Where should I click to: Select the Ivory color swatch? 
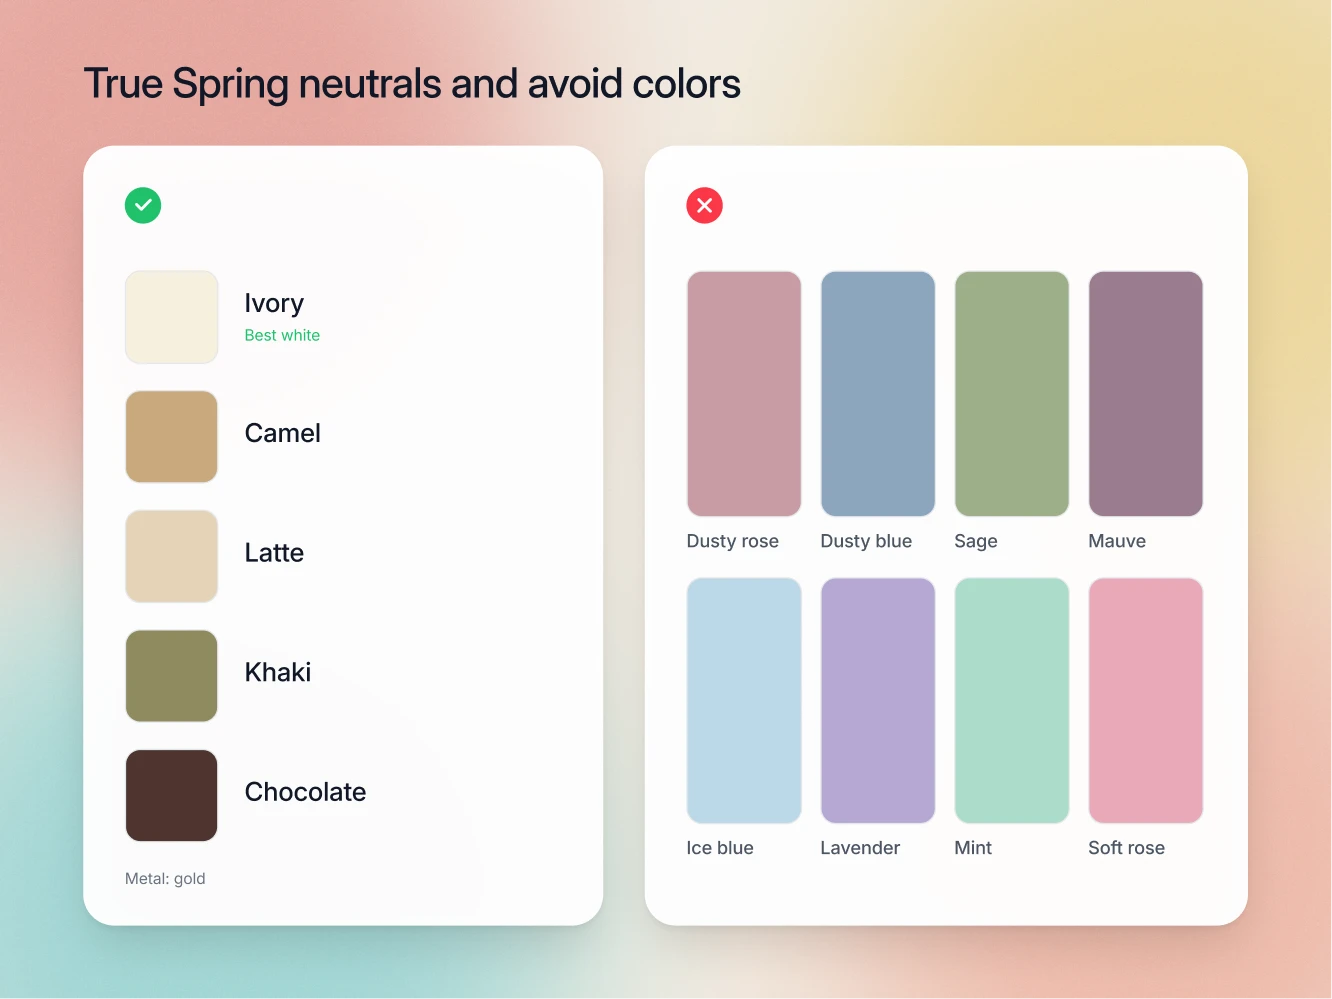pos(172,317)
